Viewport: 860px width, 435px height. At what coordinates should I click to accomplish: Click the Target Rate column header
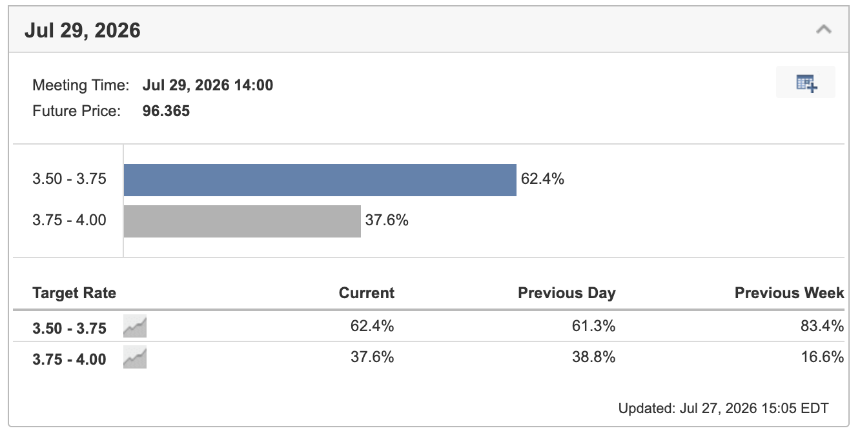(74, 293)
